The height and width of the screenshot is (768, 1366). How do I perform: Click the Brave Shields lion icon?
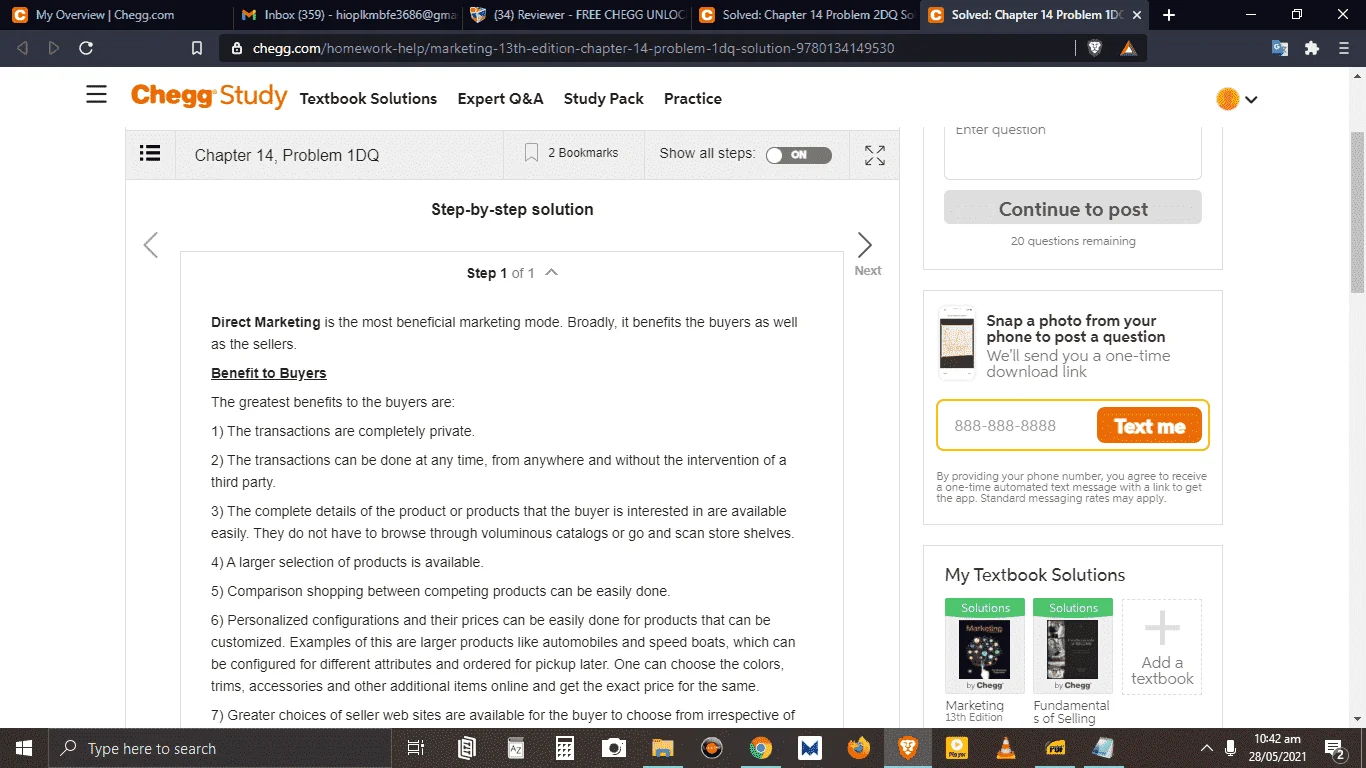(1095, 48)
